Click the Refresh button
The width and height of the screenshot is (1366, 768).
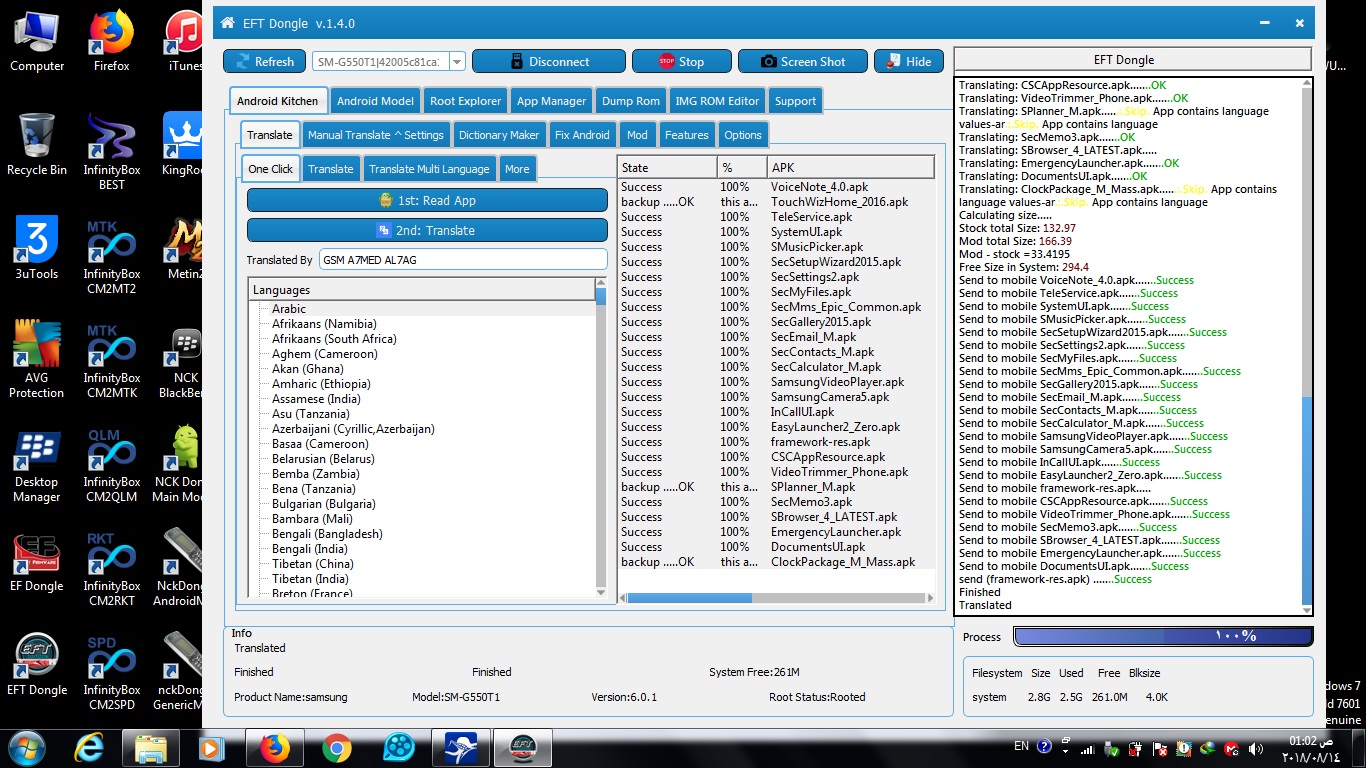(264, 61)
